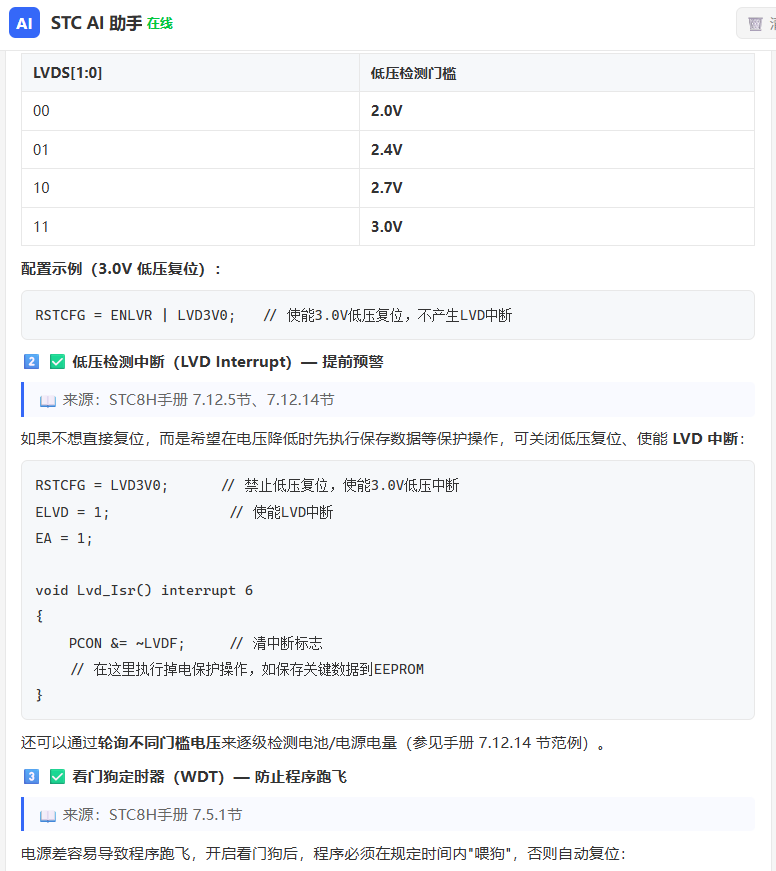Screen dimensions: 776x871
Task: Click the 2.0V threshold table cell
Action: (x=557, y=111)
